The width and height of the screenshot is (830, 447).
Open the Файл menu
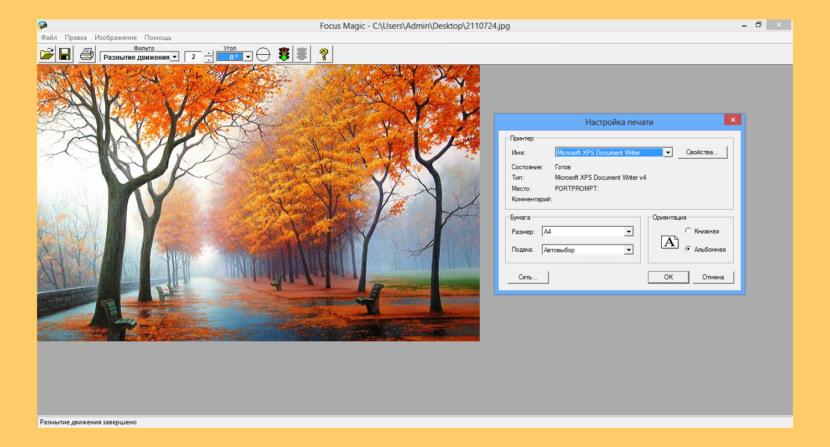[x=49, y=38]
